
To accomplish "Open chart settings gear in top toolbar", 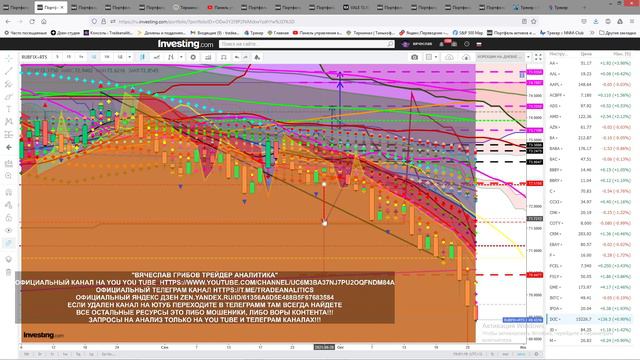I will pos(193,57).
